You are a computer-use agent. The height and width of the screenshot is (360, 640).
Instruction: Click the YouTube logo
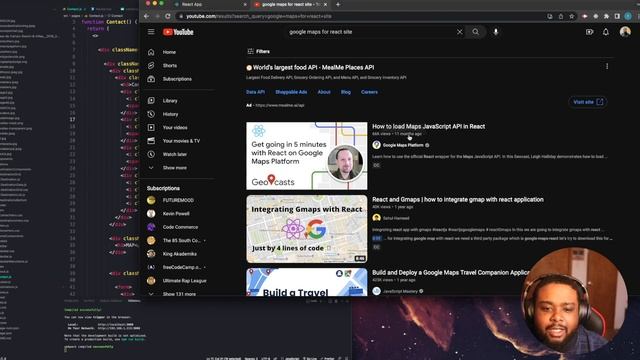[x=178, y=32]
